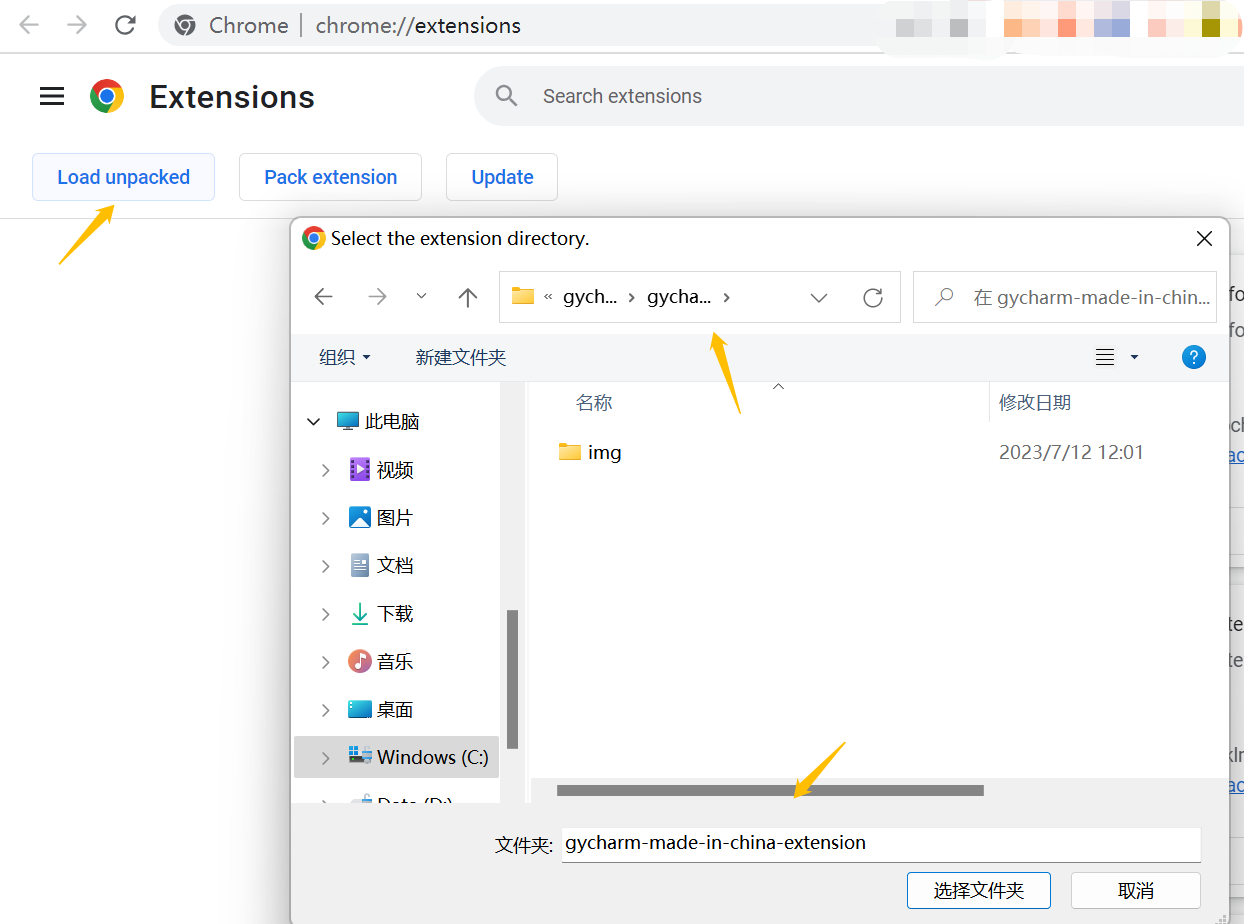Click the dialog search box 在 gycharm-made-in-chin...
The width and height of the screenshot is (1244, 924).
(x=1065, y=297)
